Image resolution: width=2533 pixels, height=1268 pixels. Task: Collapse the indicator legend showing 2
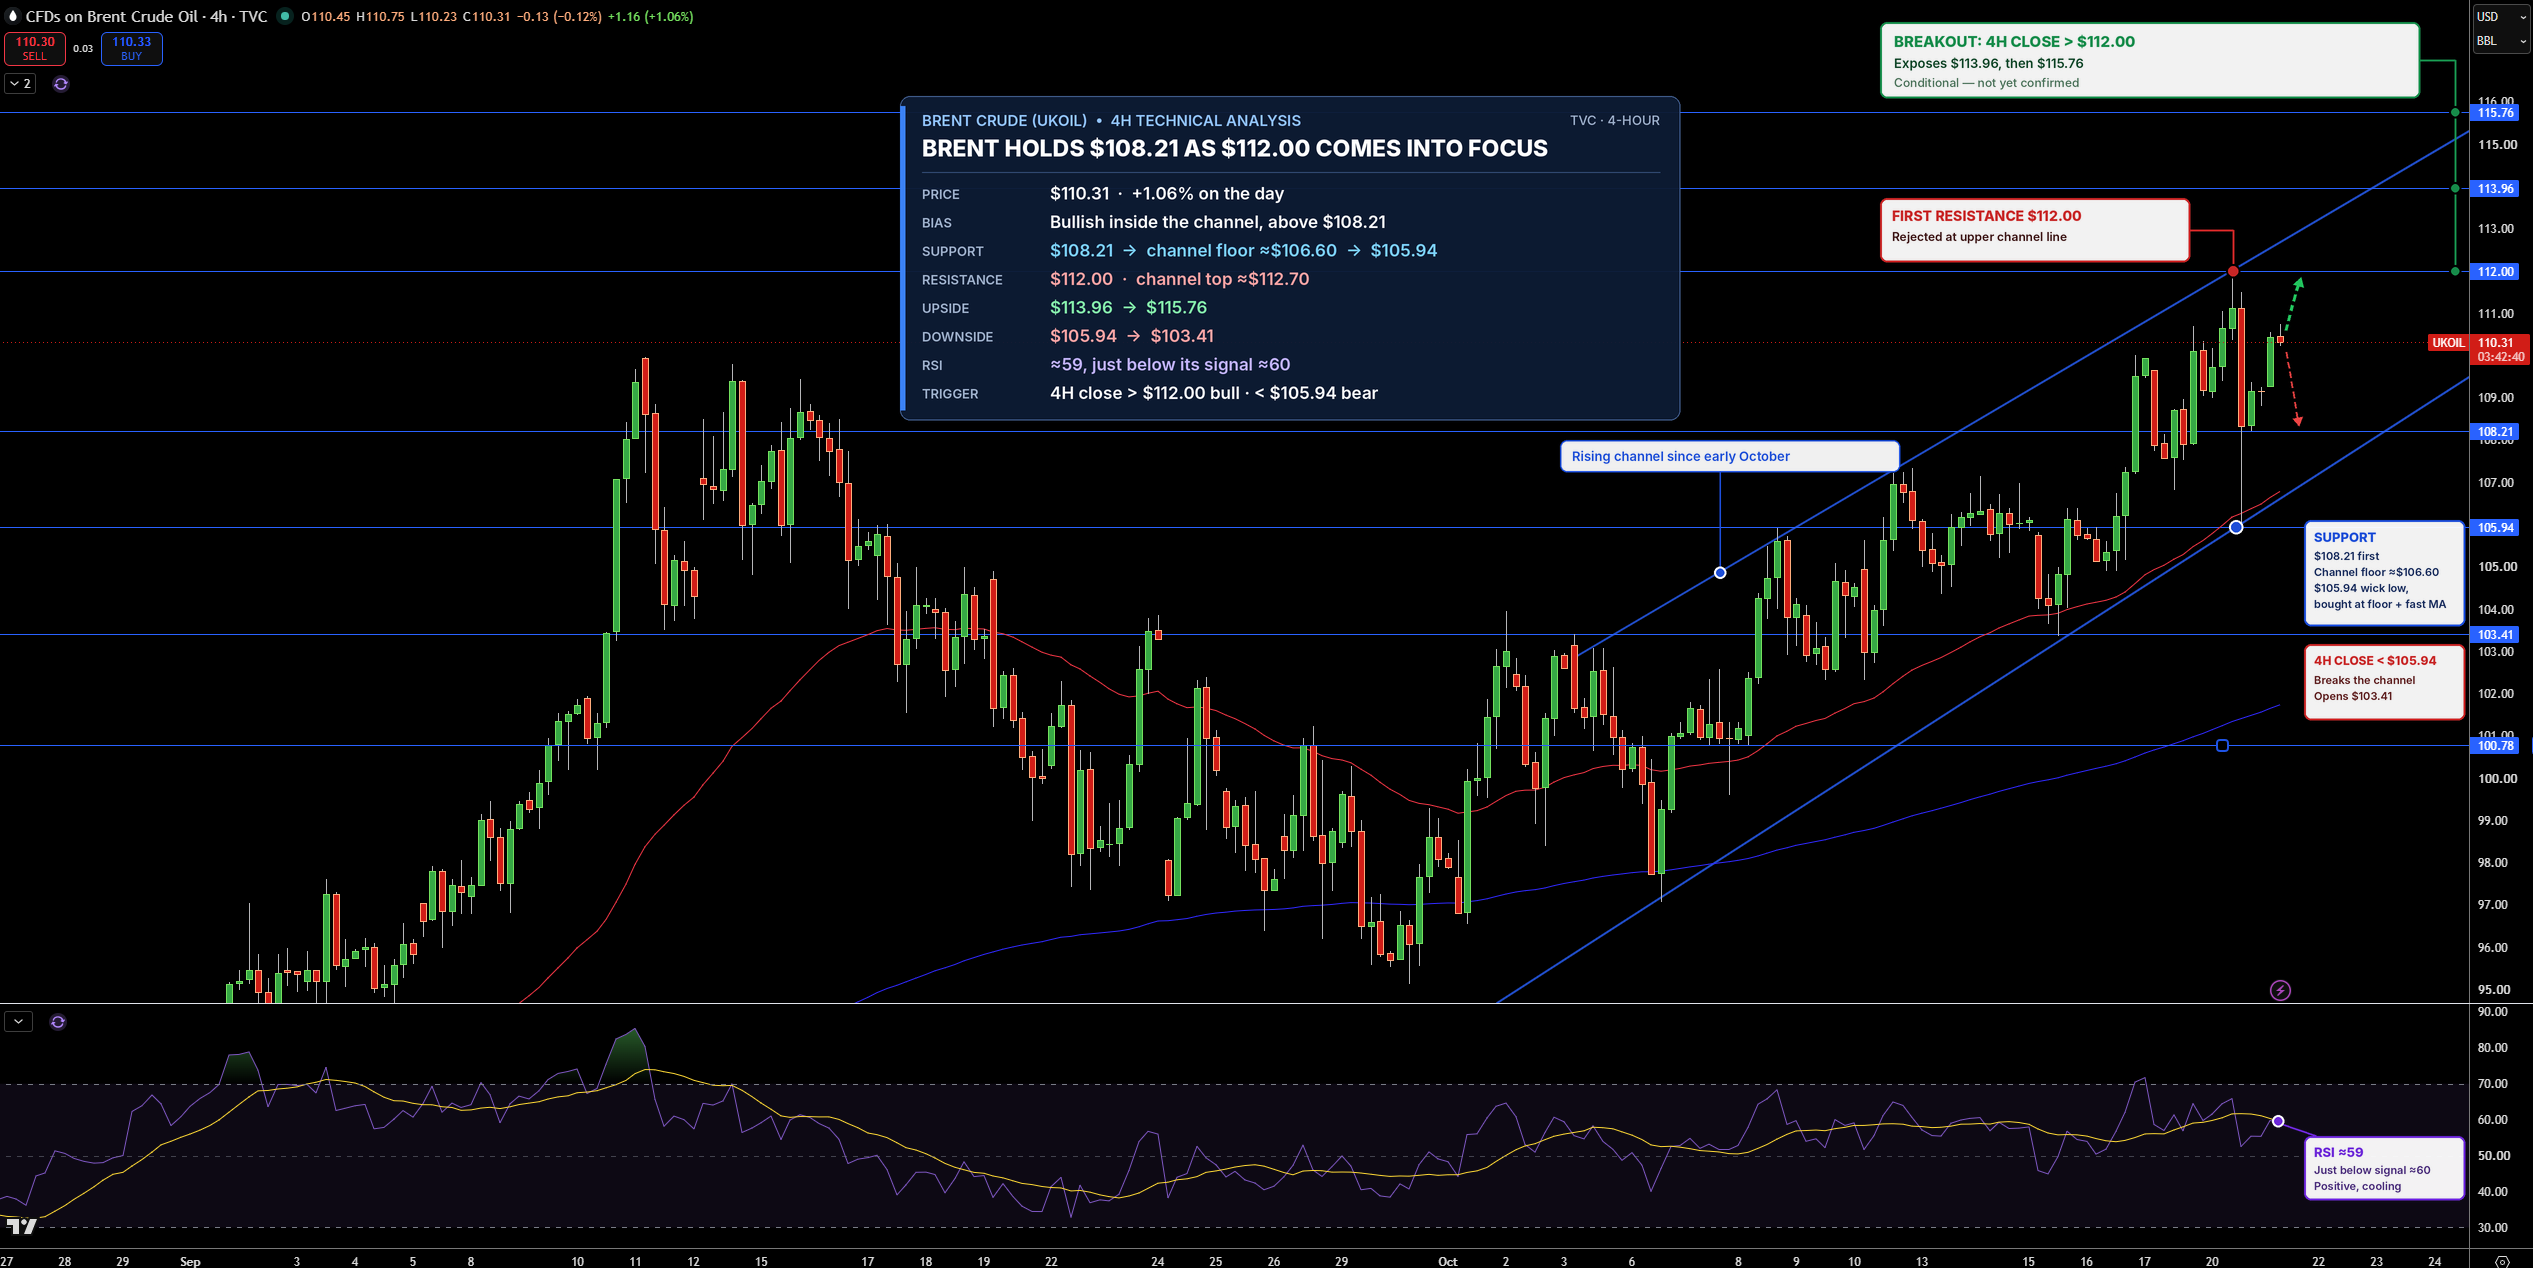point(21,84)
